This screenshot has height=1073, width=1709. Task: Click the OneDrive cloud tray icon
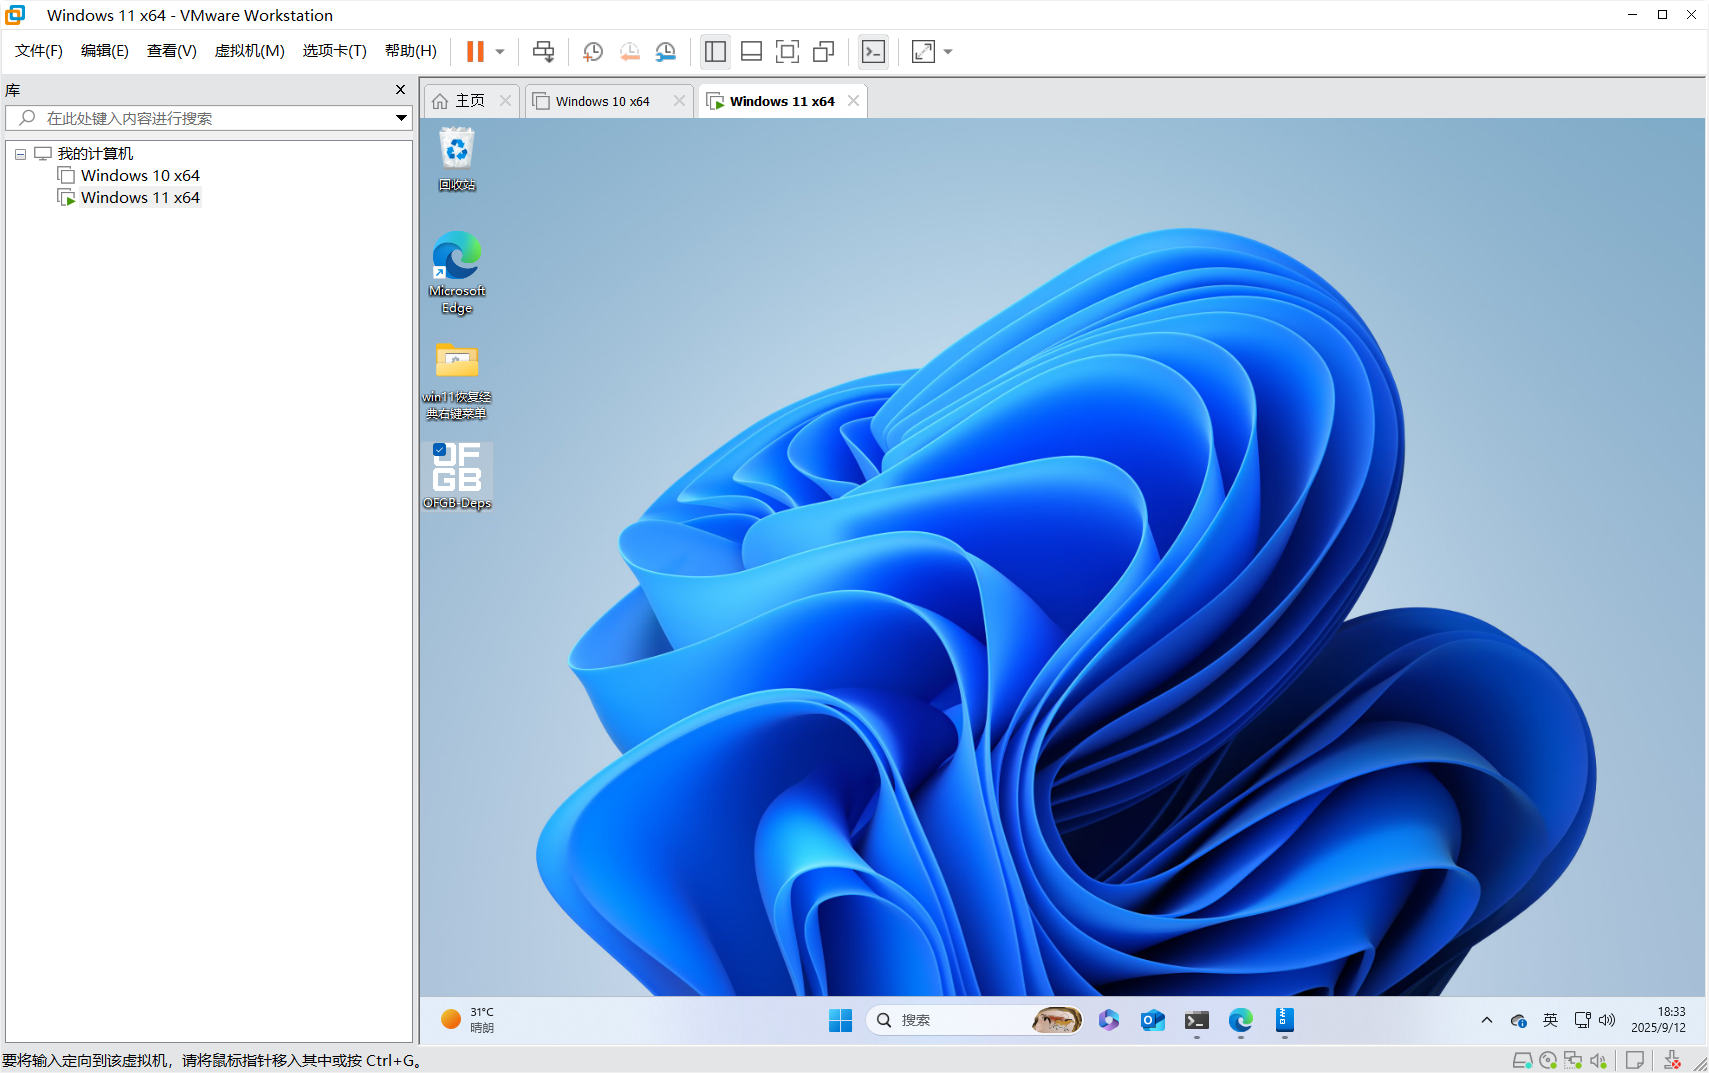1518,1020
